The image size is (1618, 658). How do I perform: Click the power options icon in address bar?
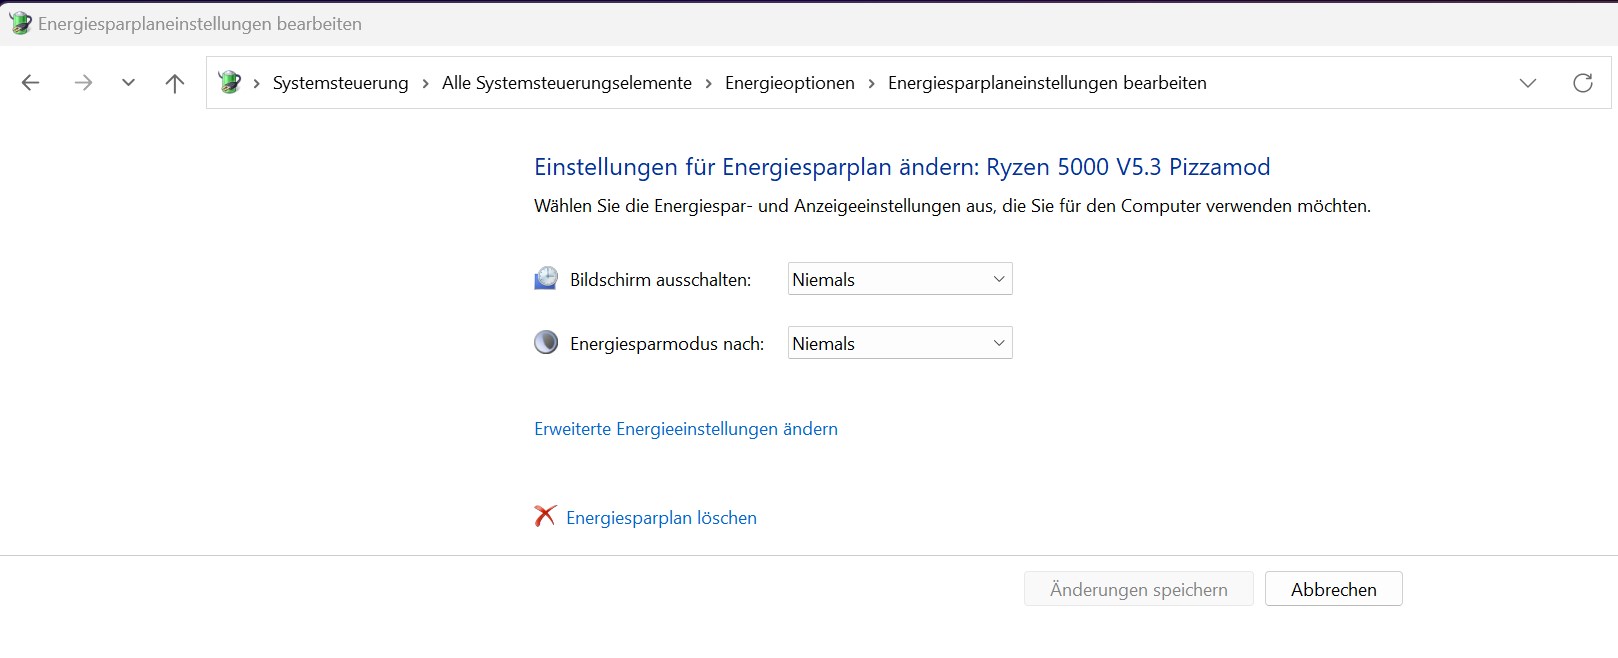pos(230,82)
